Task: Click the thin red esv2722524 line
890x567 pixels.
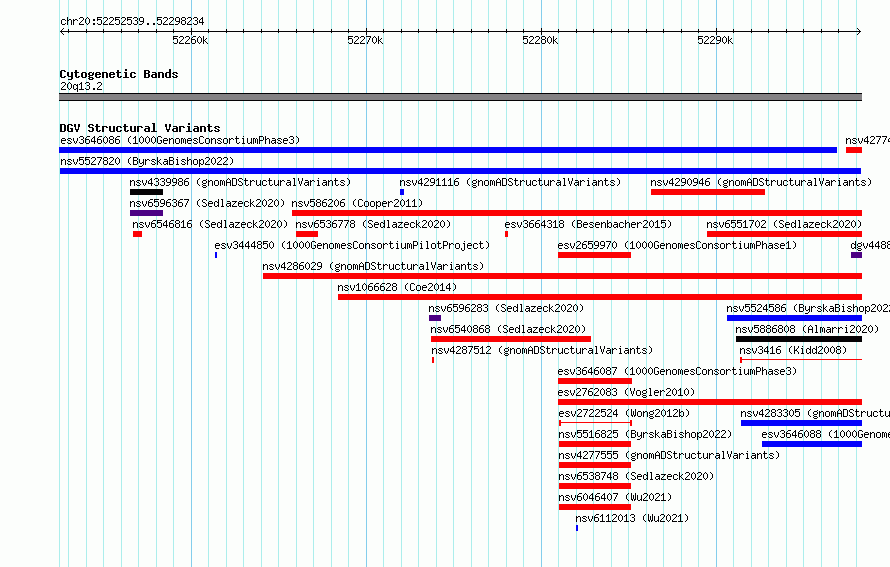Action: (595, 423)
